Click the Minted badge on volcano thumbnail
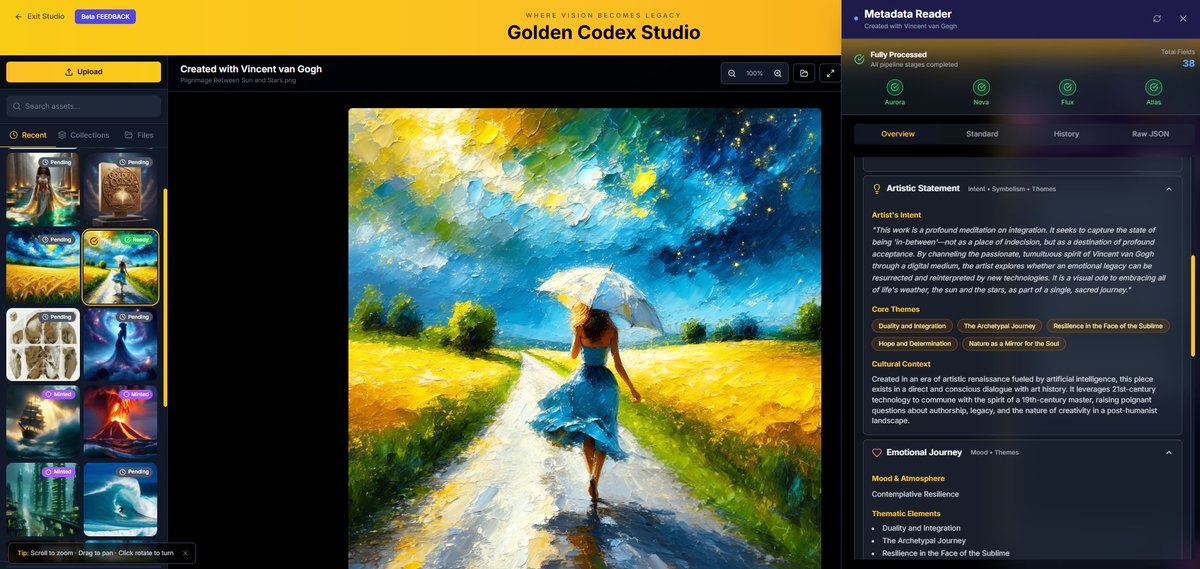Image resolution: width=1200 pixels, height=569 pixels. point(135,394)
